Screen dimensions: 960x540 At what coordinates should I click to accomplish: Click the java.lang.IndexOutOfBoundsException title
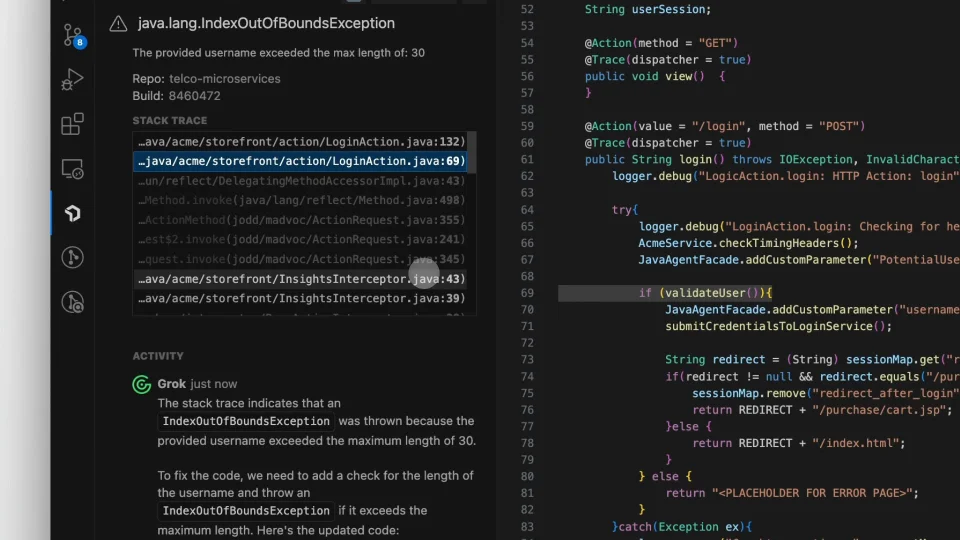coord(266,23)
